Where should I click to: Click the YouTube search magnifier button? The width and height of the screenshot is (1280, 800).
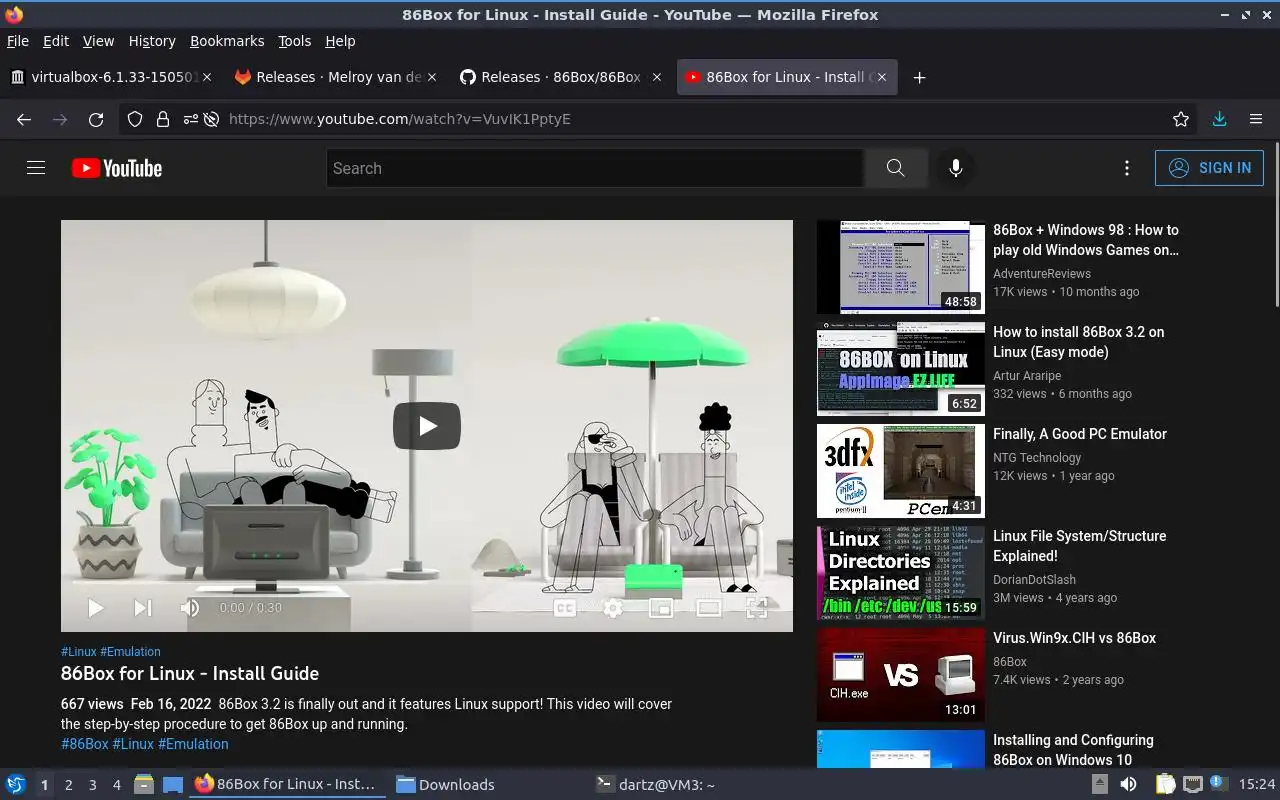pyautogui.click(x=895, y=168)
